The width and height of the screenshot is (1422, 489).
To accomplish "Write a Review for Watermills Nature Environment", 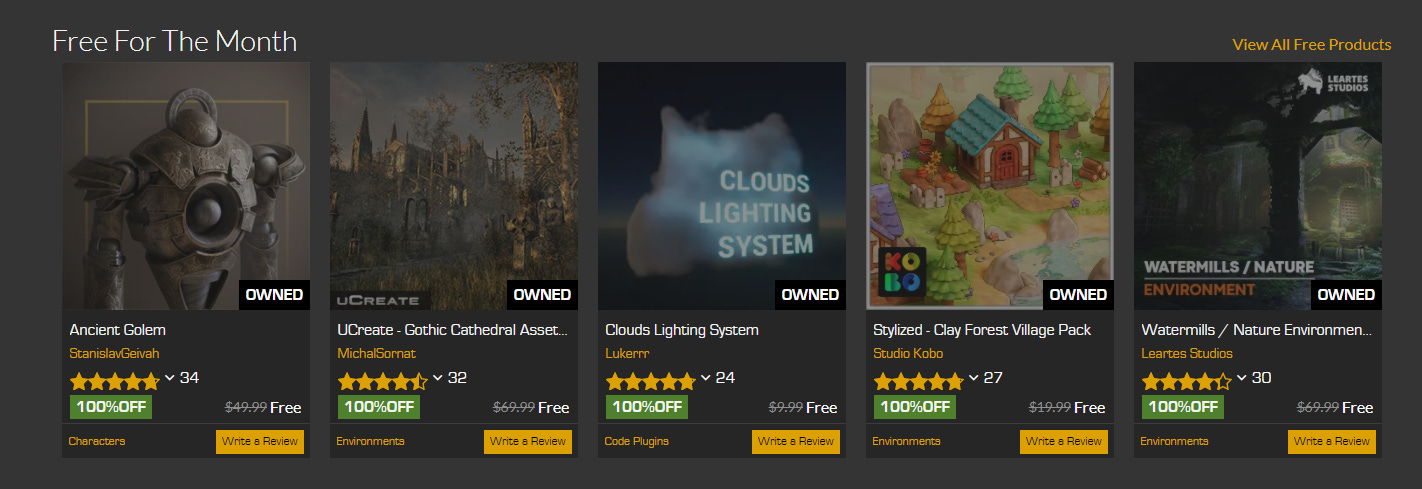I will coord(1332,441).
